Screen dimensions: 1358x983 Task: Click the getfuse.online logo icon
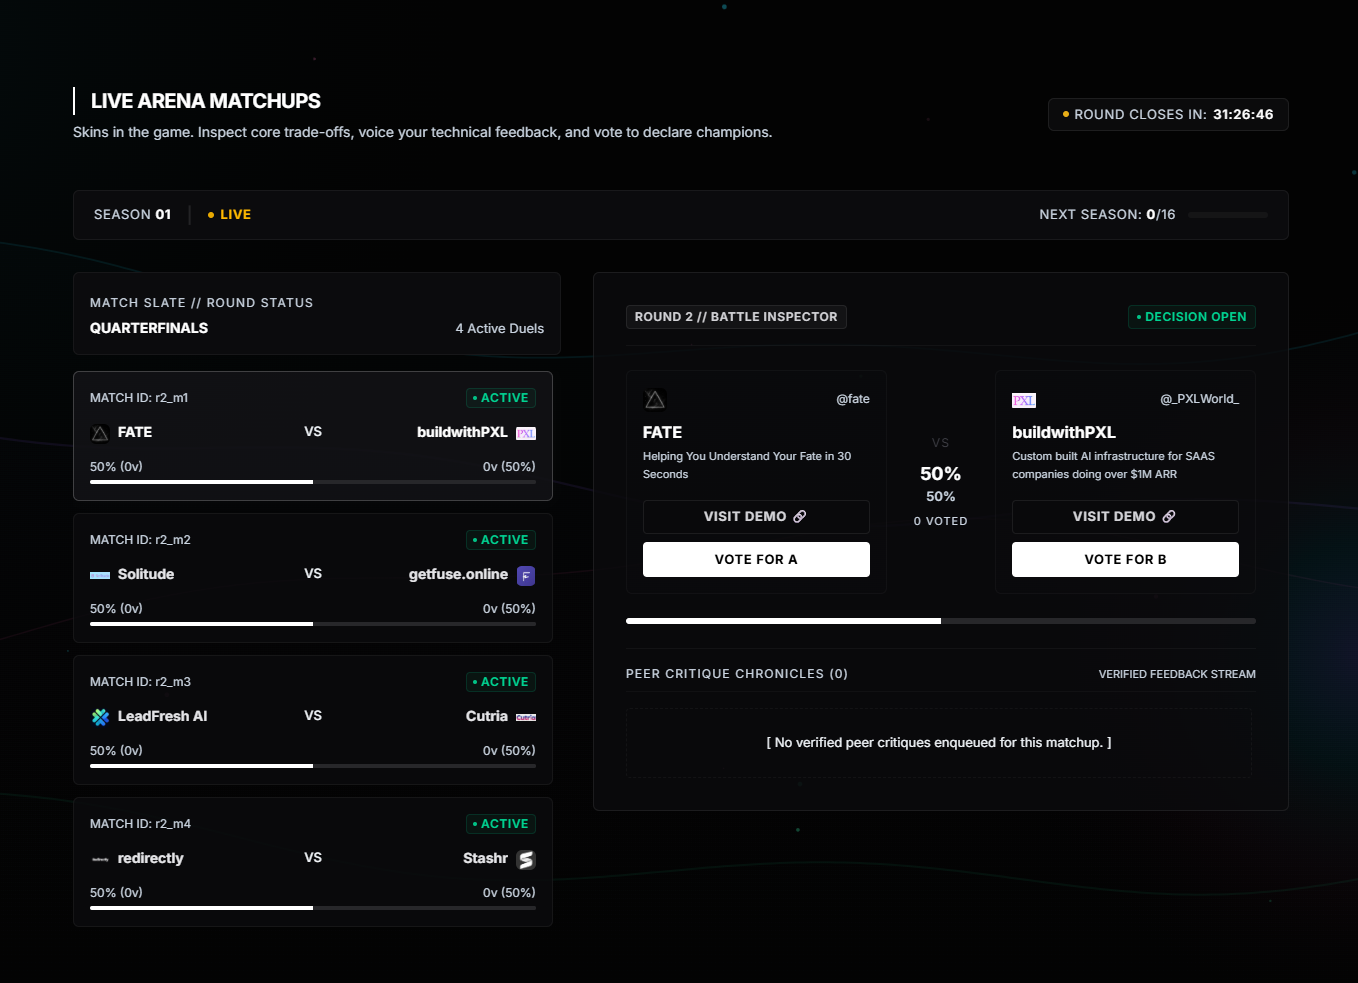point(526,575)
